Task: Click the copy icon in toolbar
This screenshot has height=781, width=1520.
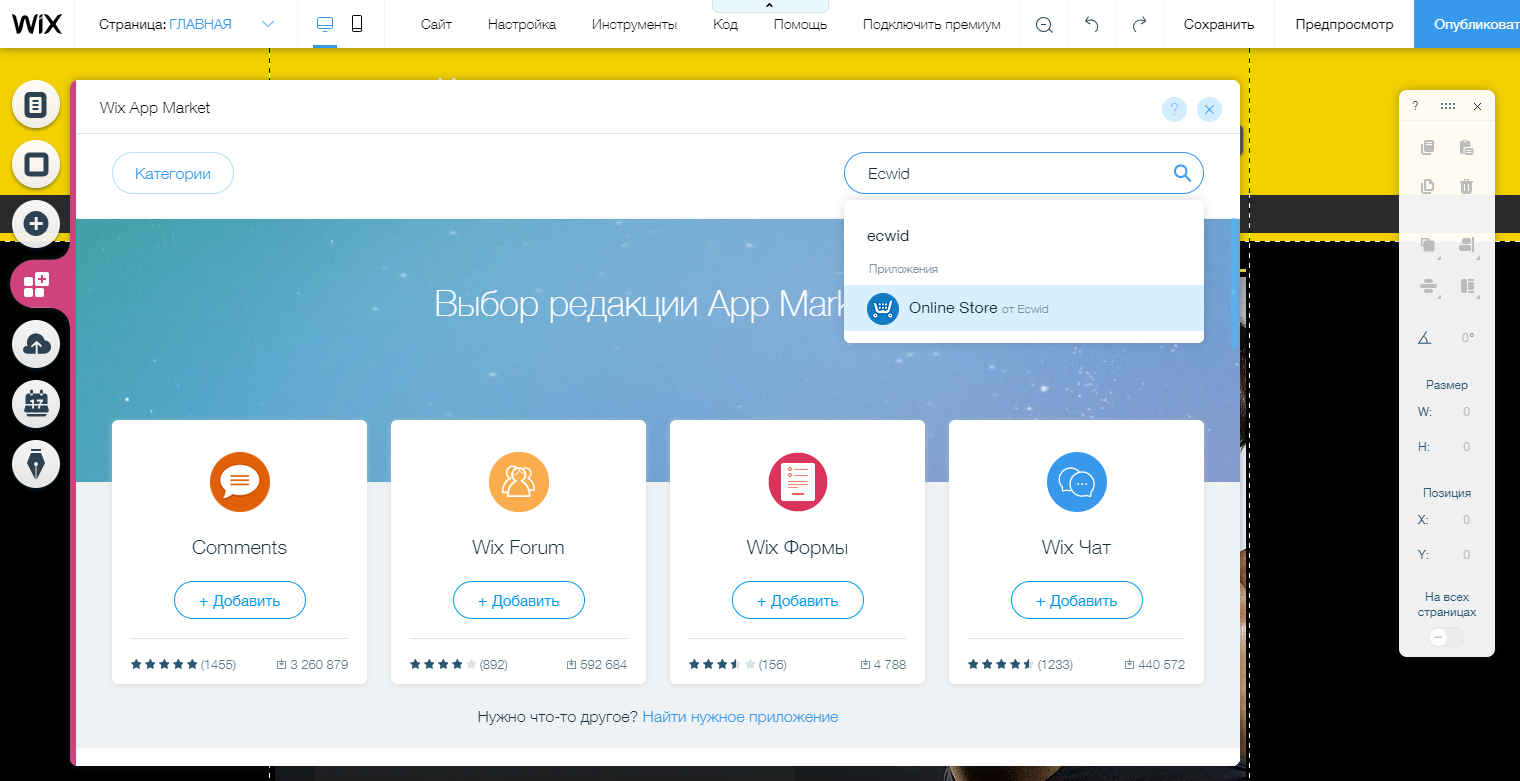Action: click(x=1428, y=148)
